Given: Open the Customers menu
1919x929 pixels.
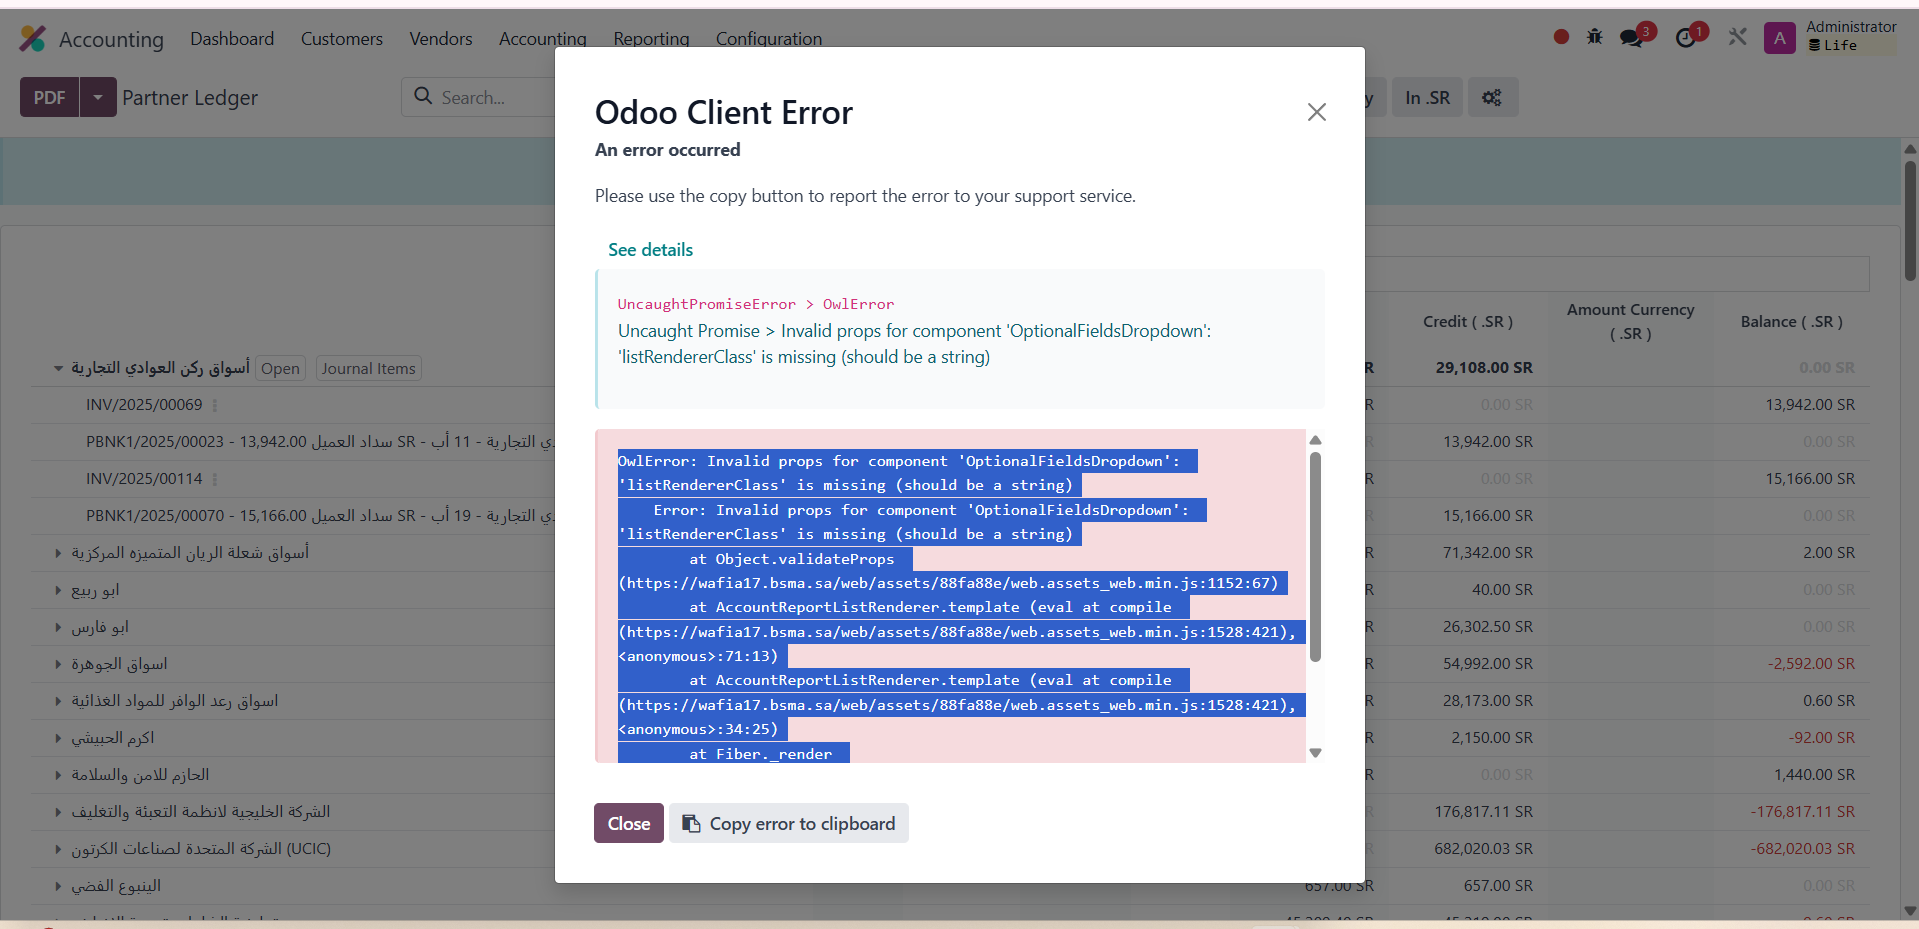Looking at the screenshot, I should point(341,39).
